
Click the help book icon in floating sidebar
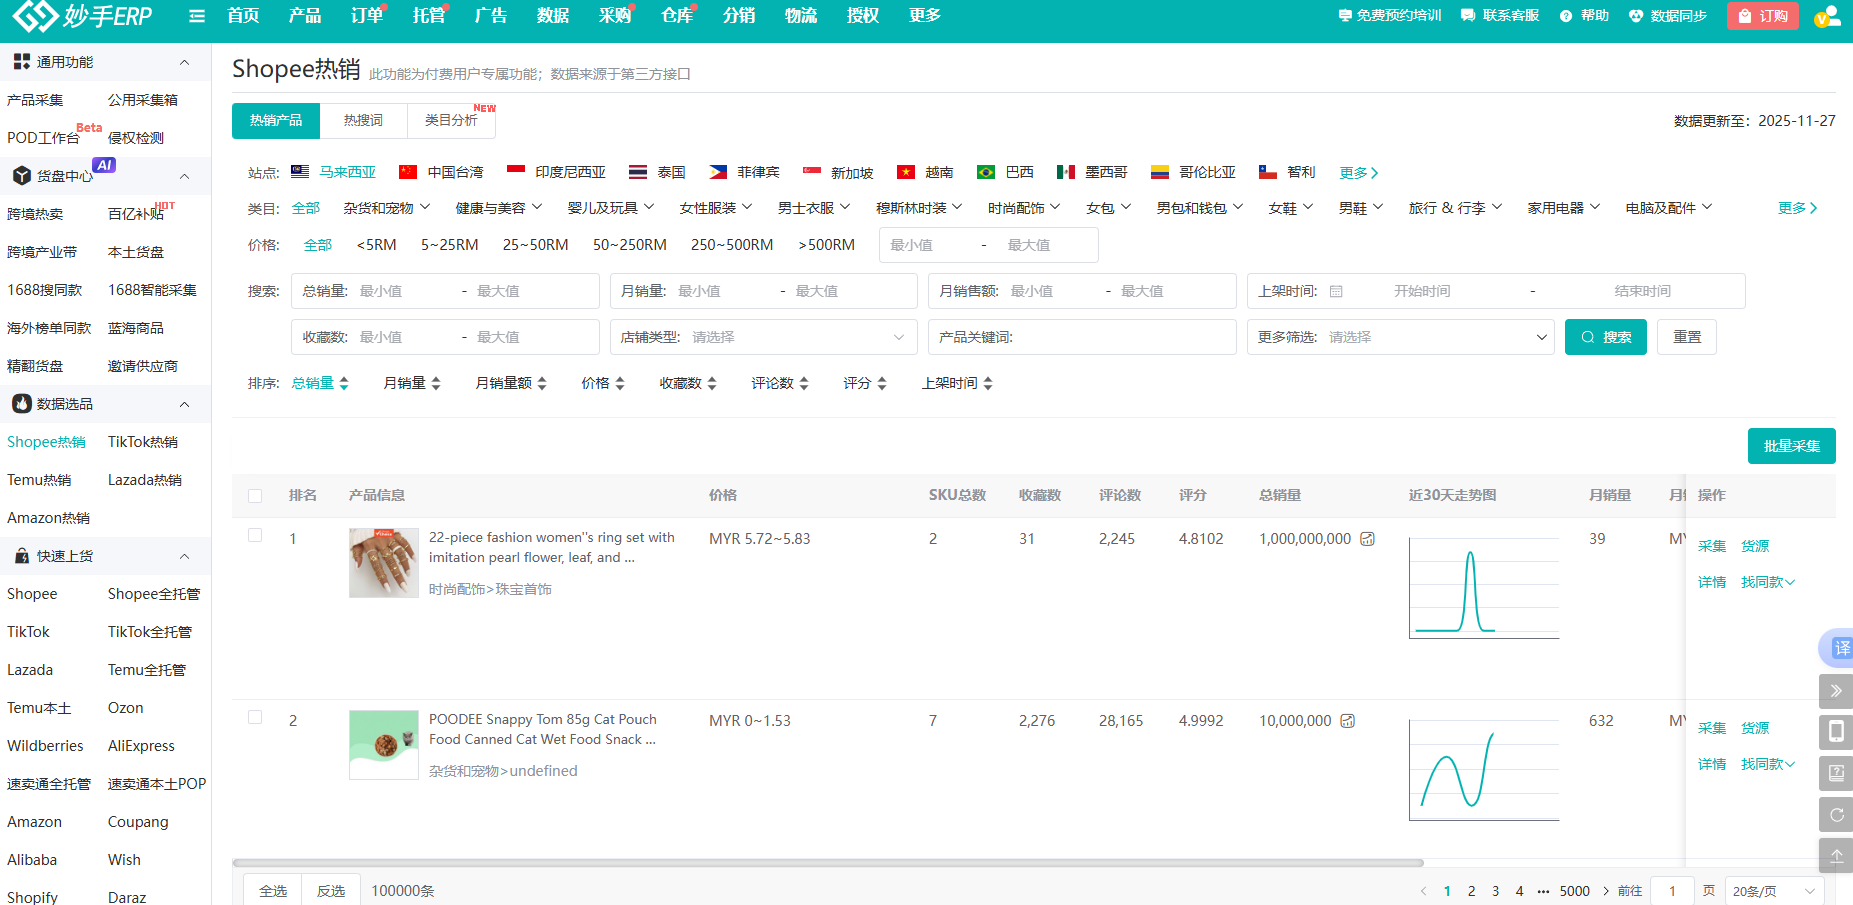tap(1836, 773)
